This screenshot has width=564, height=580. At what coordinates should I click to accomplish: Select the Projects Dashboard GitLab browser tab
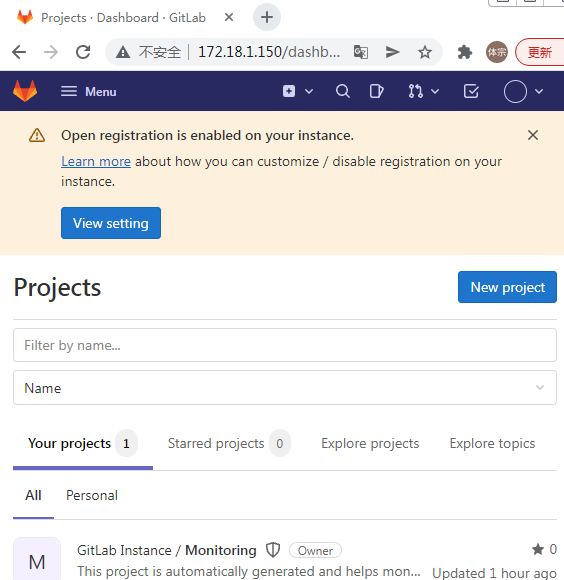click(x=123, y=17)
